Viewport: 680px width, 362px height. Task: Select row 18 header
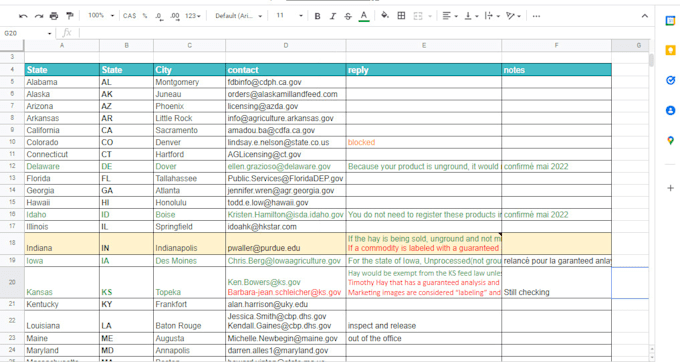click(x=12, y=243)
